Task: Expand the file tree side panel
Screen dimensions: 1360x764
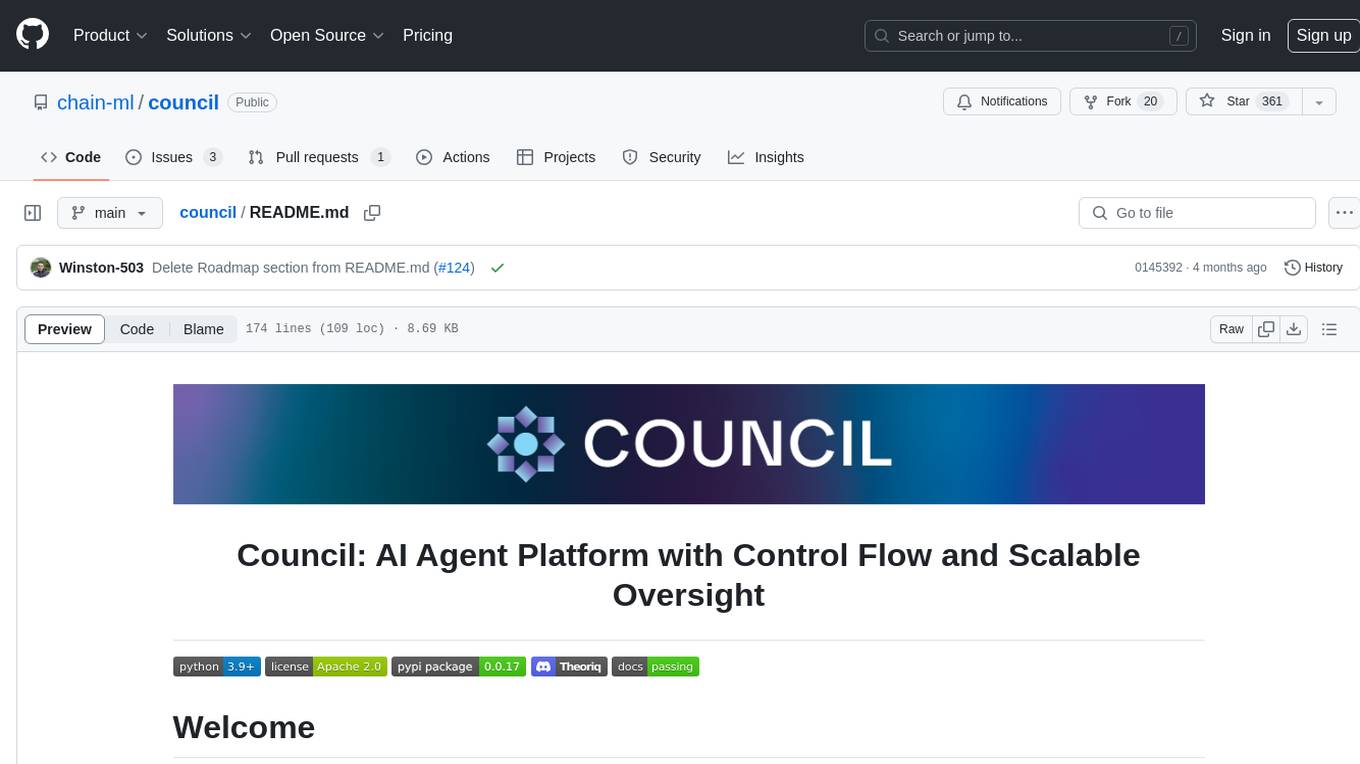Action: 32,213
